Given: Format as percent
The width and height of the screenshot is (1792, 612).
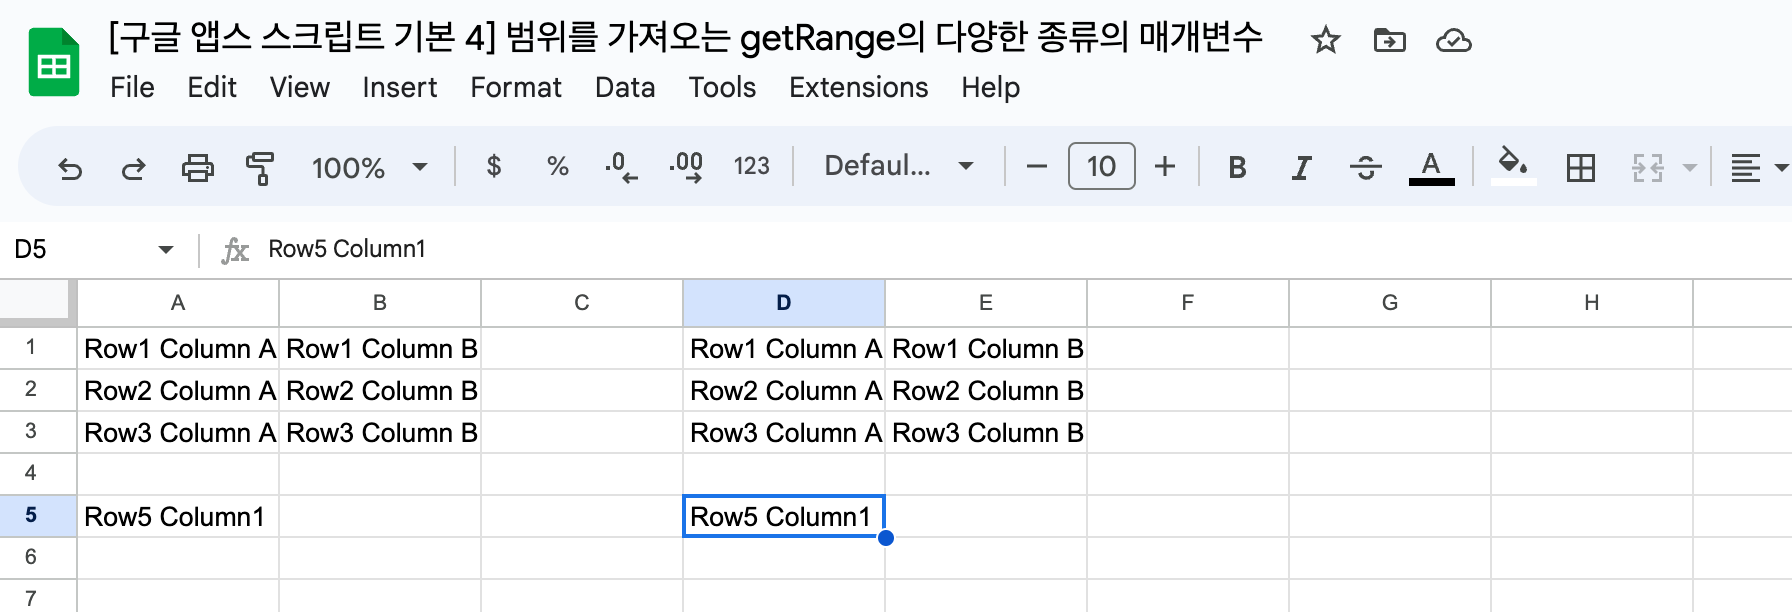Looking at the screenshot, I should [x=558, y=166].
